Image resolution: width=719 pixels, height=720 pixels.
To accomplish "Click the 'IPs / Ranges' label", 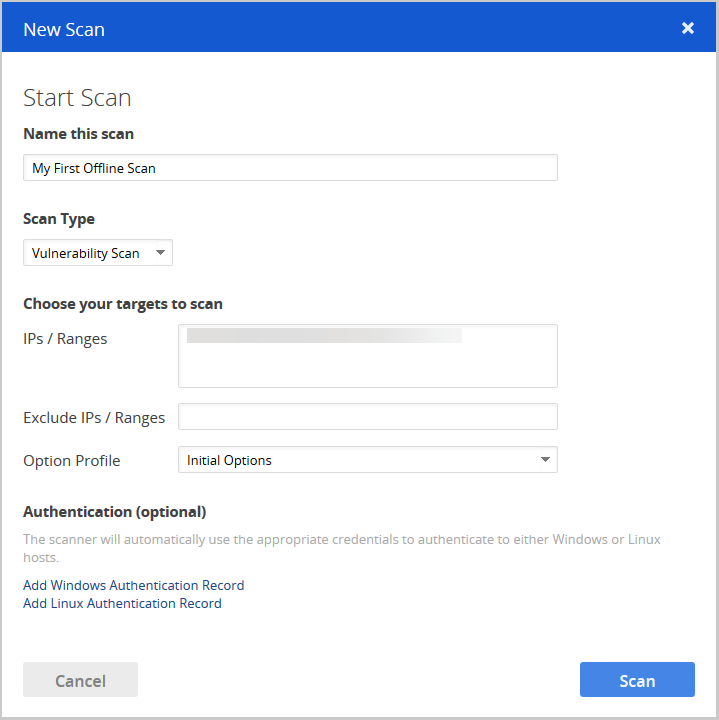I will [x=65, y=339].
